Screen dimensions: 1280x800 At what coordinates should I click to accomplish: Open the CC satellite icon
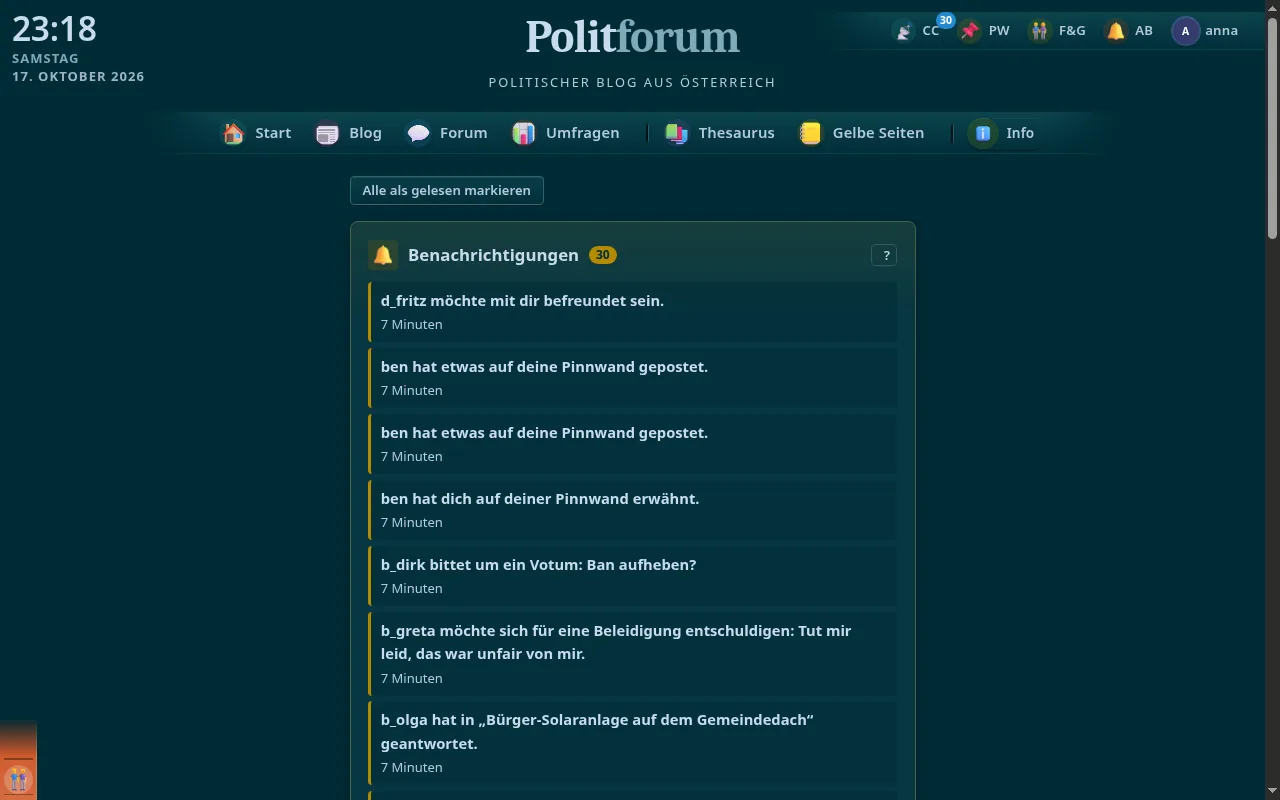point(904,31)
